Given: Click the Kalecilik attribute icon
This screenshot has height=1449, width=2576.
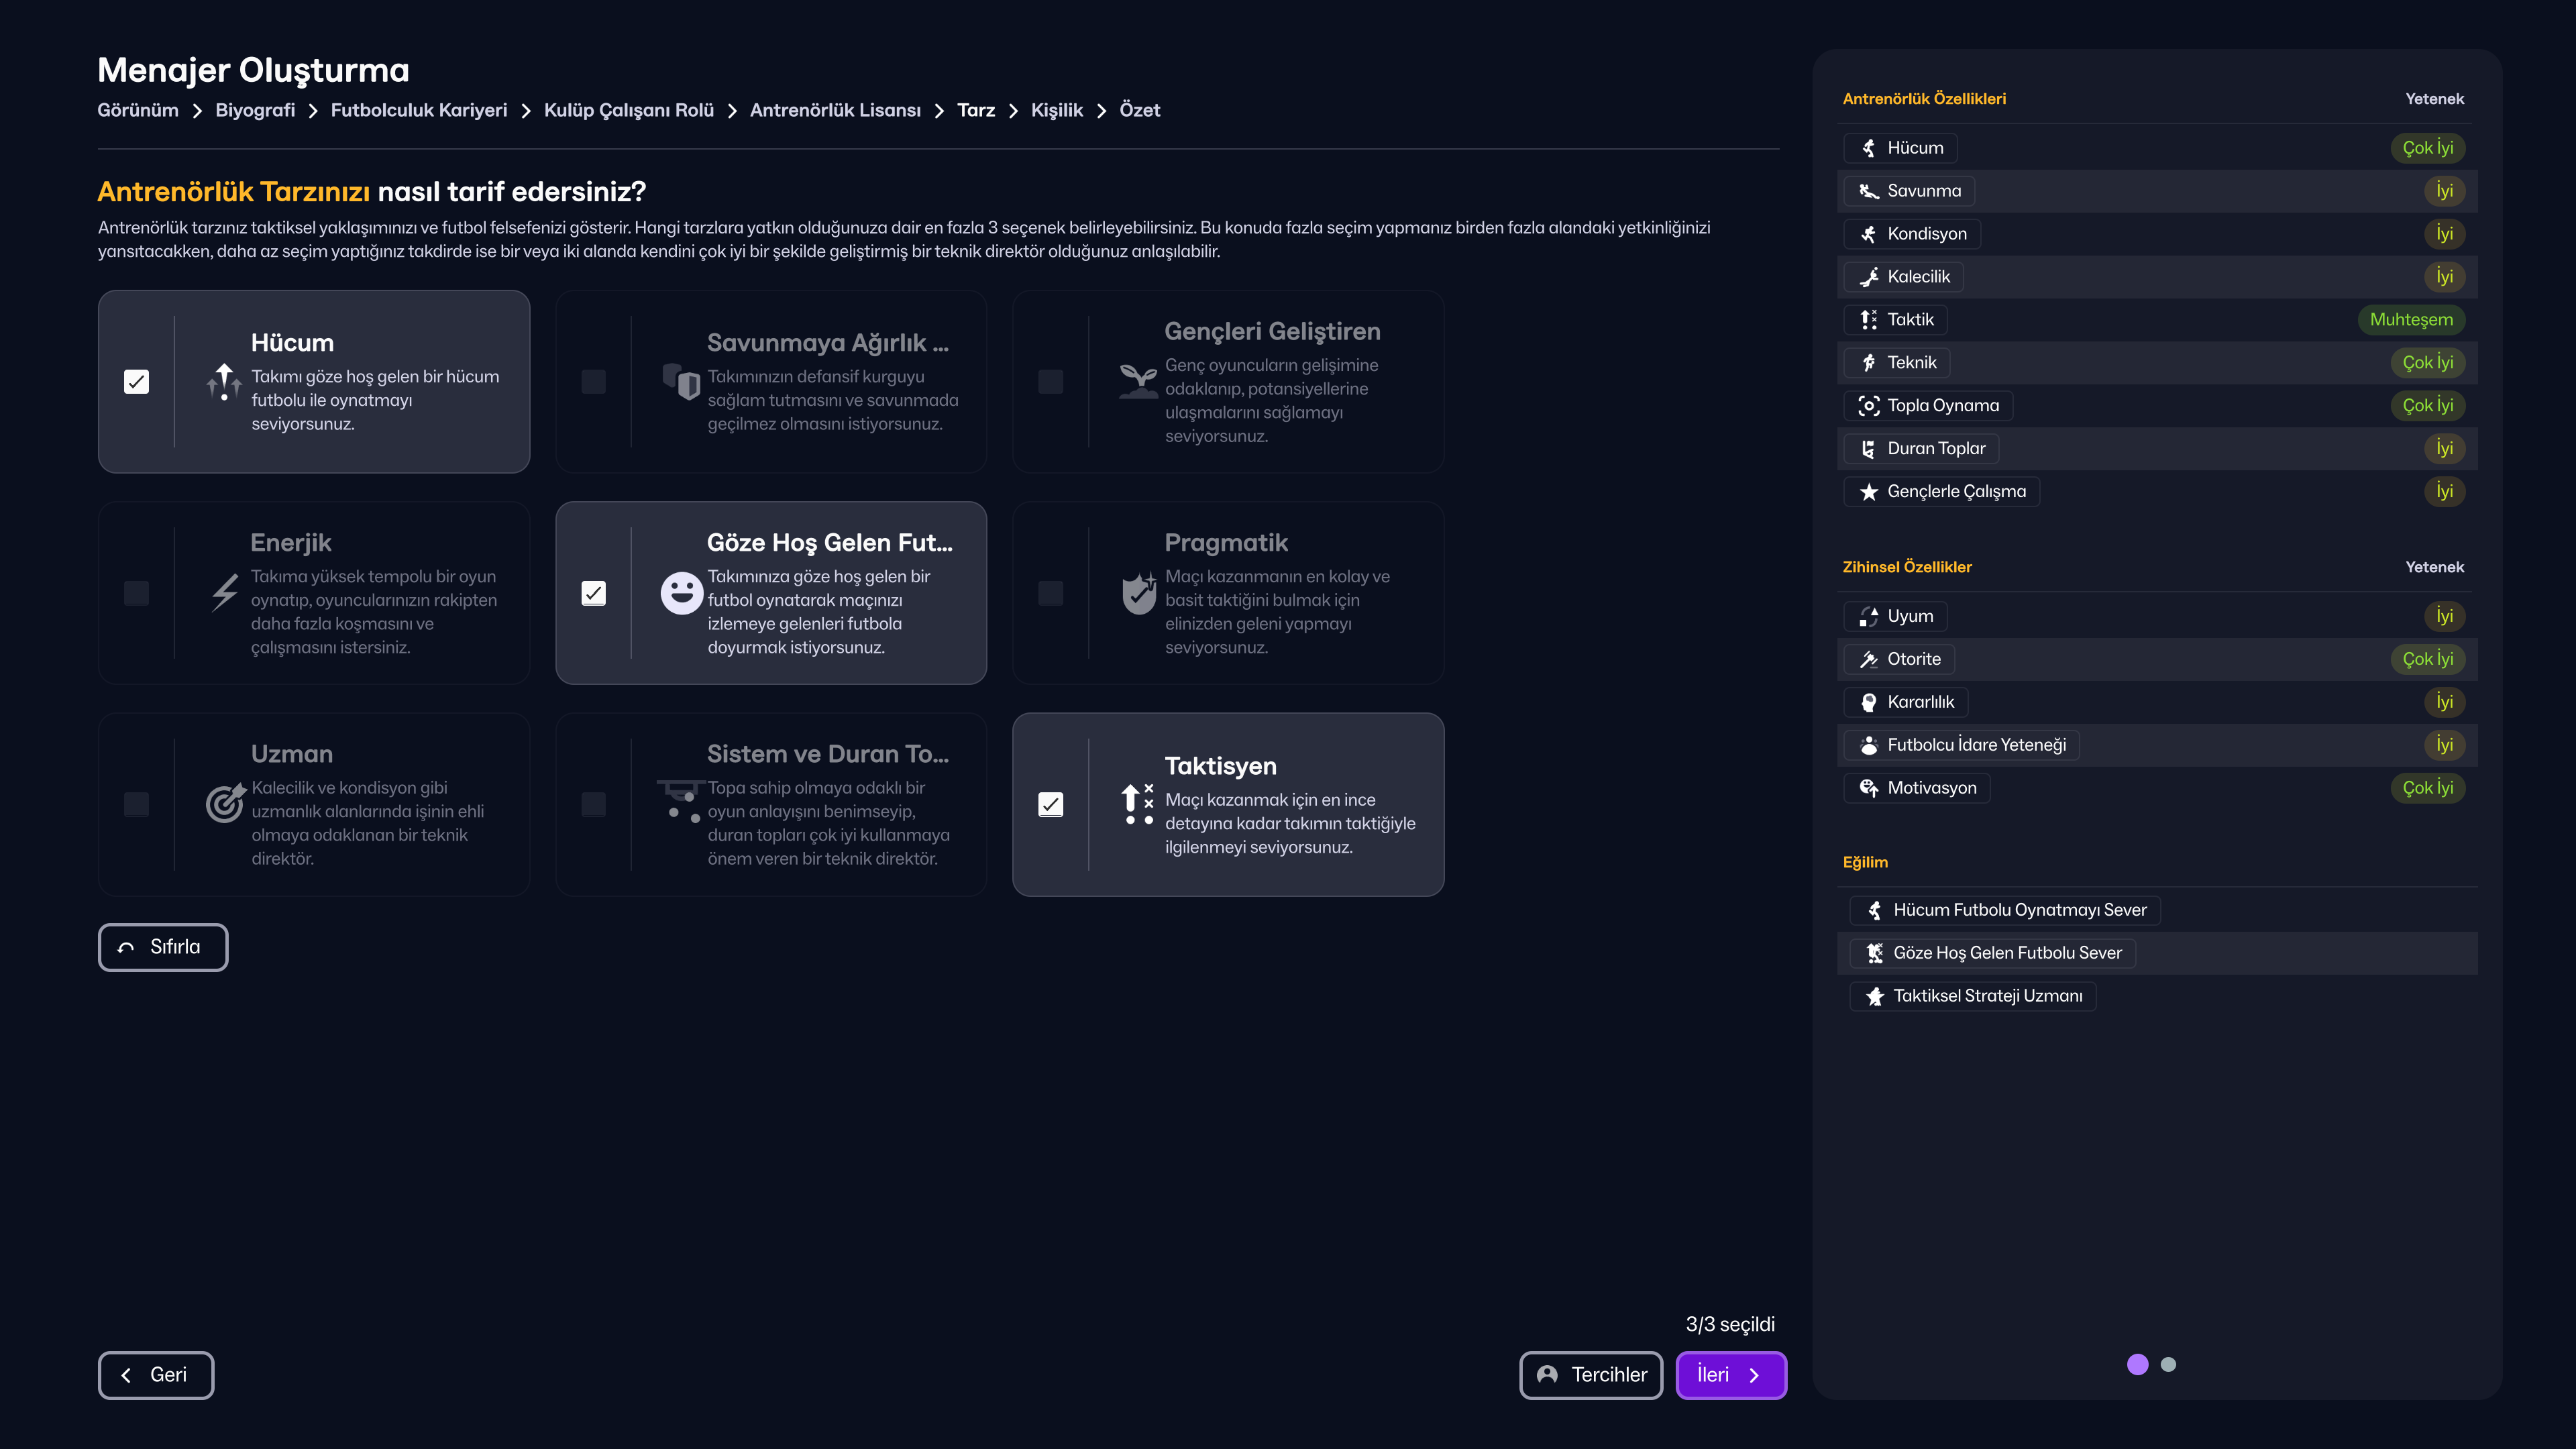Looking at the screenshot, I should click(1868, 277).
